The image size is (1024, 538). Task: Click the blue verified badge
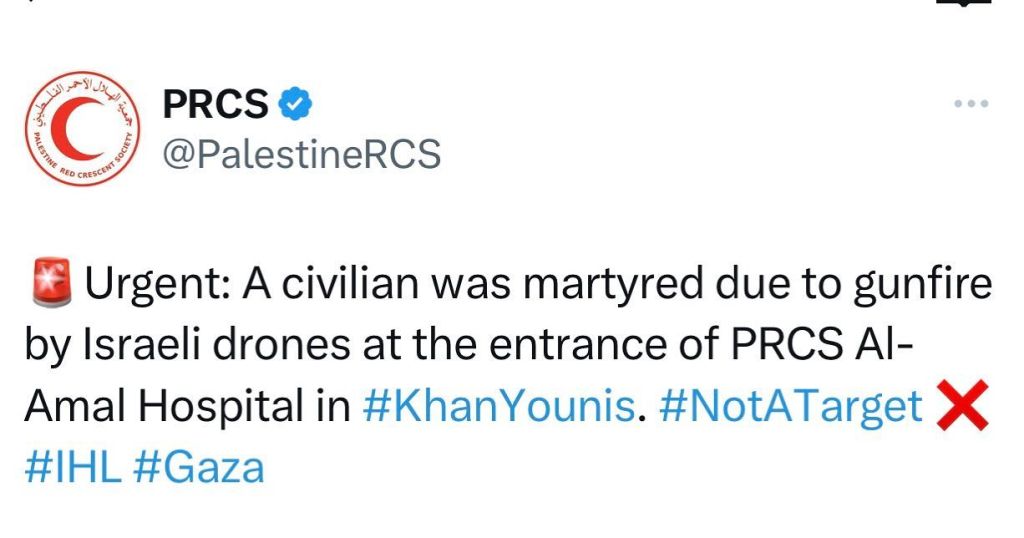pyautogui.click(x=295, y=104)
